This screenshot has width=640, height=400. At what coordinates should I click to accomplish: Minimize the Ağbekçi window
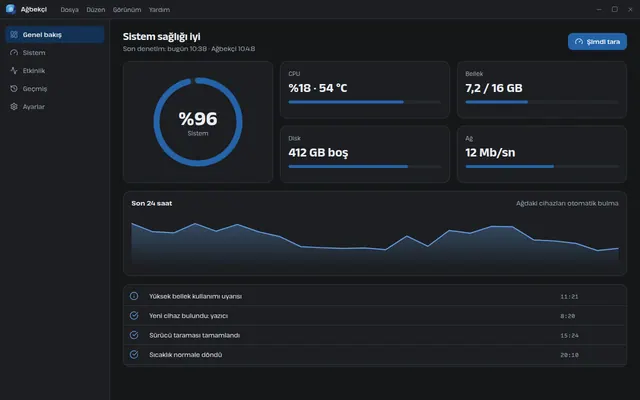[x=599, y=9]
